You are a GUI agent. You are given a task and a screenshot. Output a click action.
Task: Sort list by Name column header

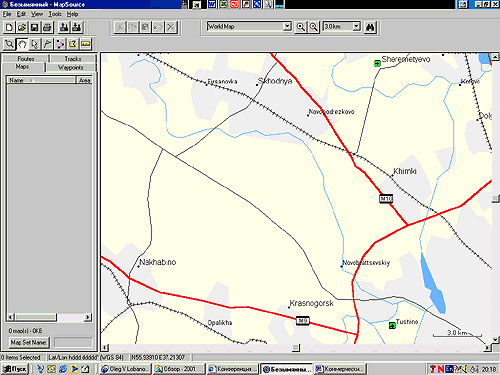pyautogui.click(x=41, y=80)
